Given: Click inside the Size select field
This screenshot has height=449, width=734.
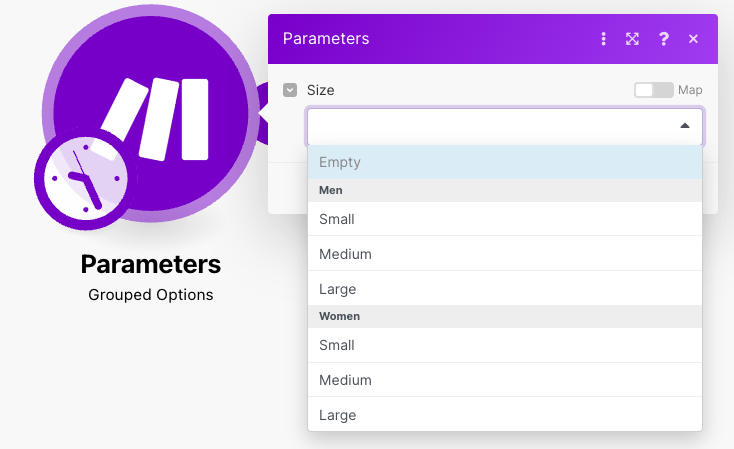Looking at the screenshot, I should tap(505, 126).
